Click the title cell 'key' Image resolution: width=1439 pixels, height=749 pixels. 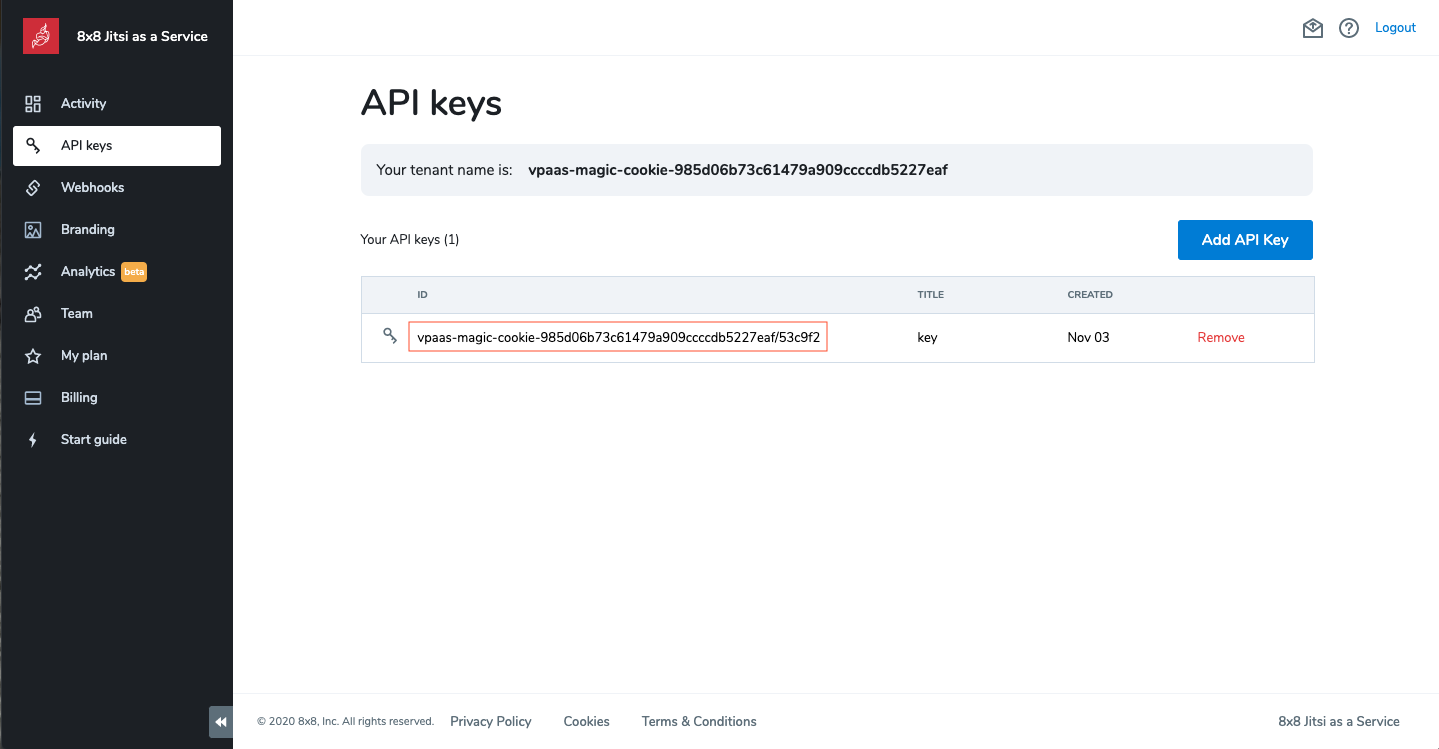click(927, 338)
